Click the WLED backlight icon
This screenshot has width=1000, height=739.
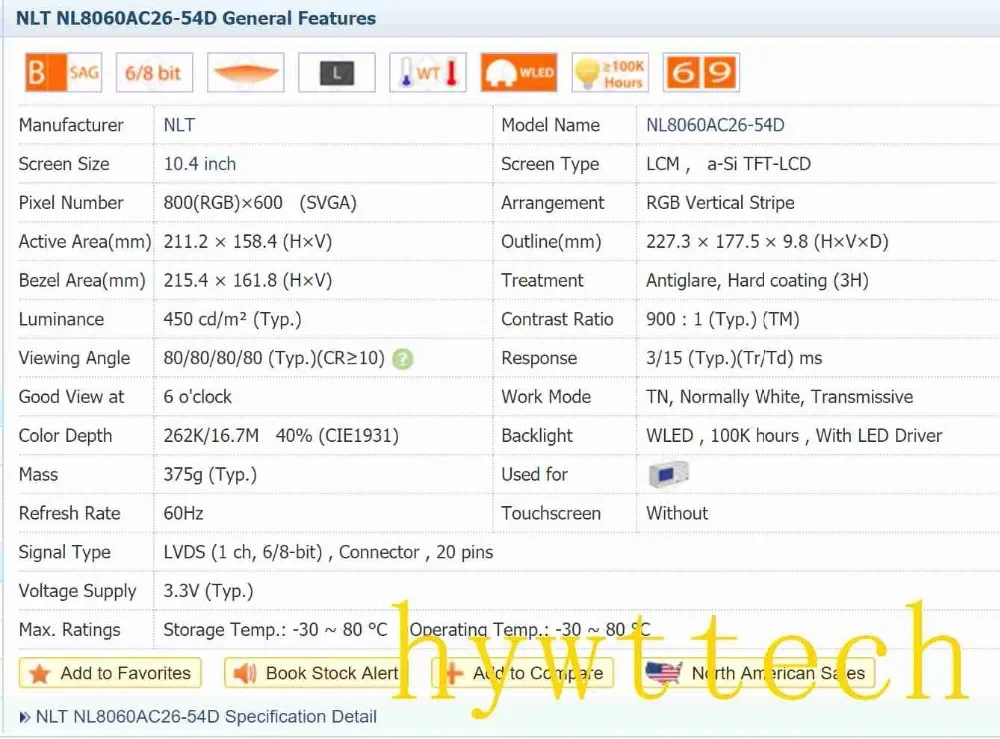[519, 73]
